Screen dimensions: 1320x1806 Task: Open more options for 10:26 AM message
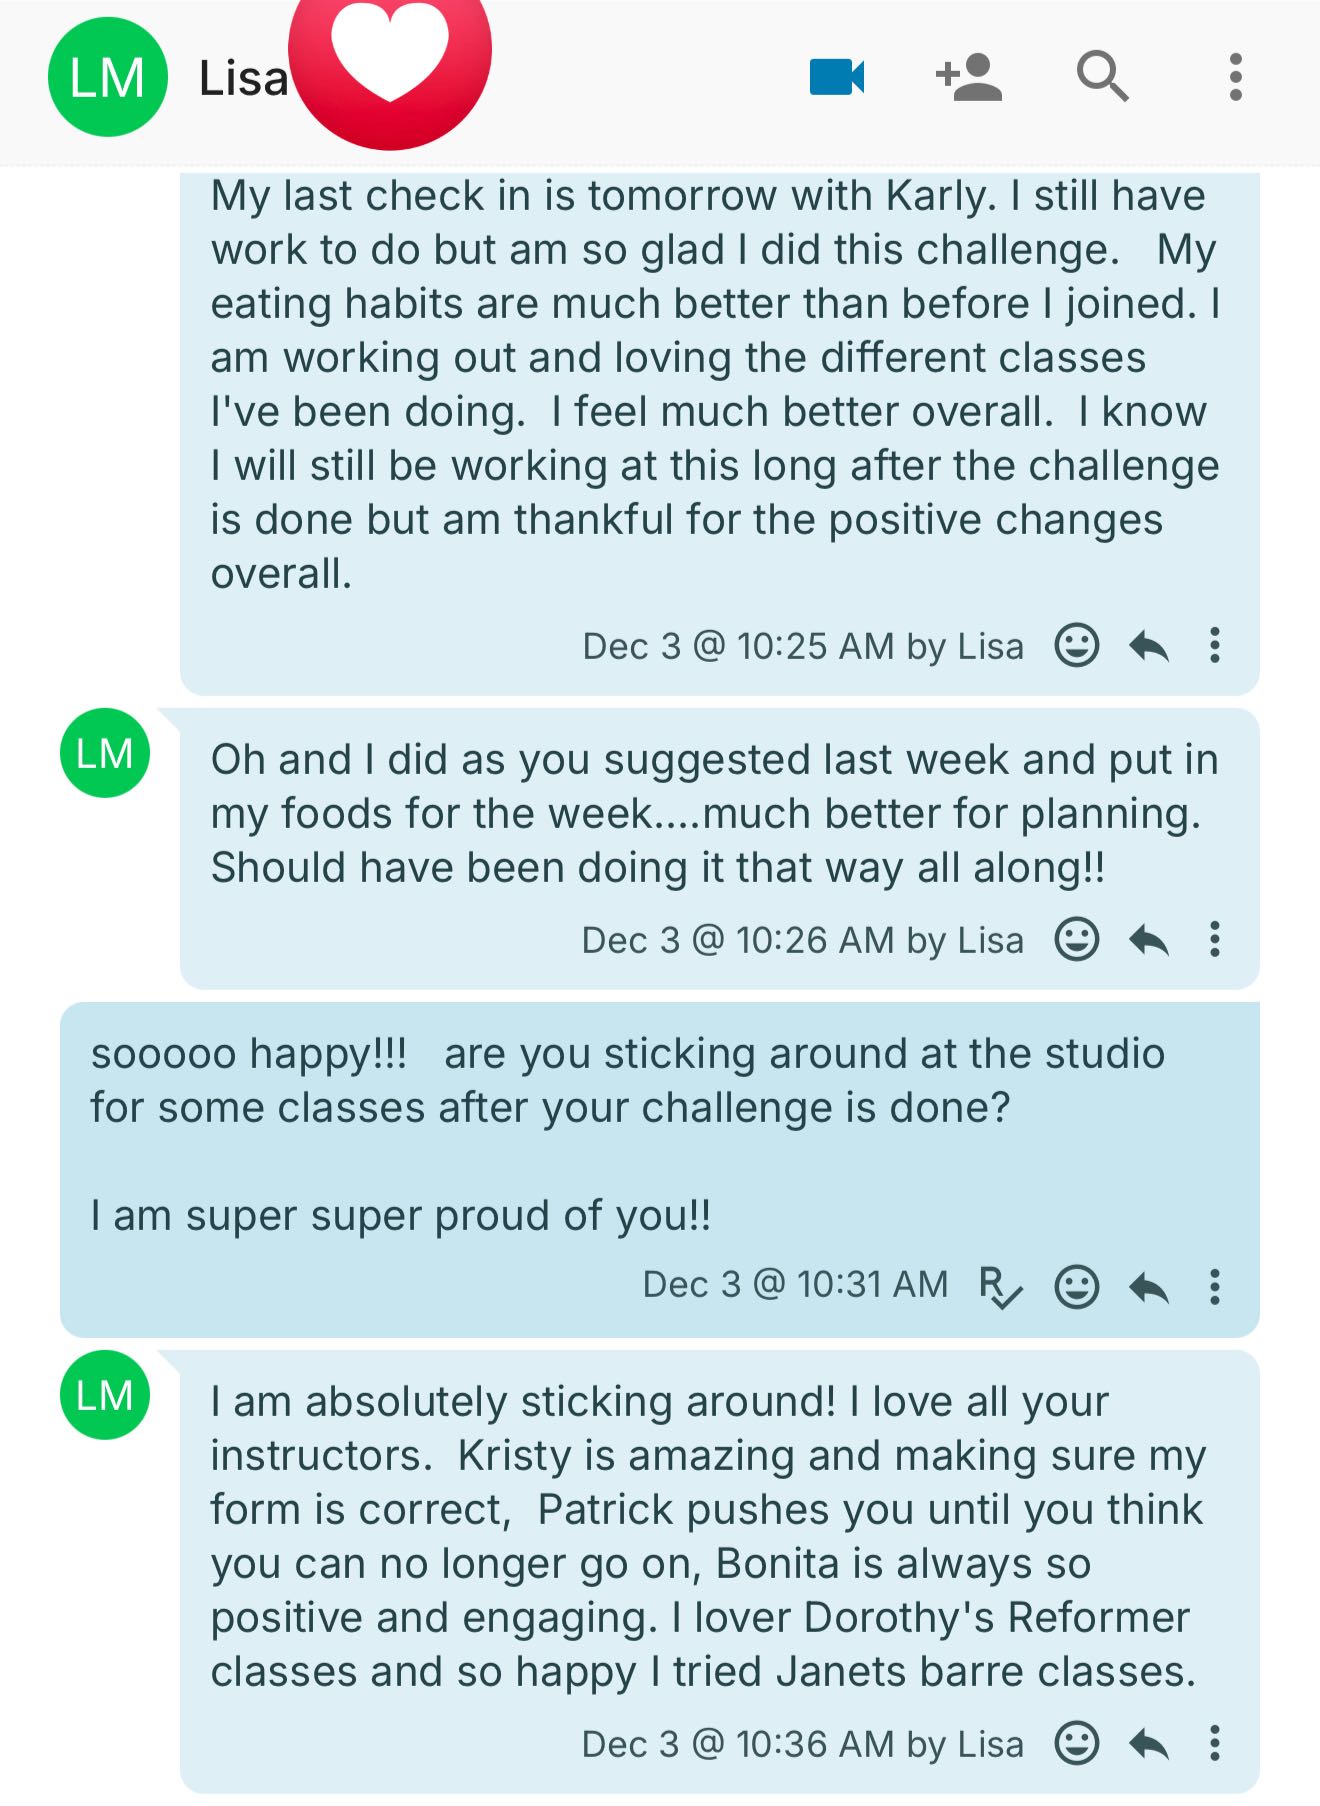[x=1215, y=940]
